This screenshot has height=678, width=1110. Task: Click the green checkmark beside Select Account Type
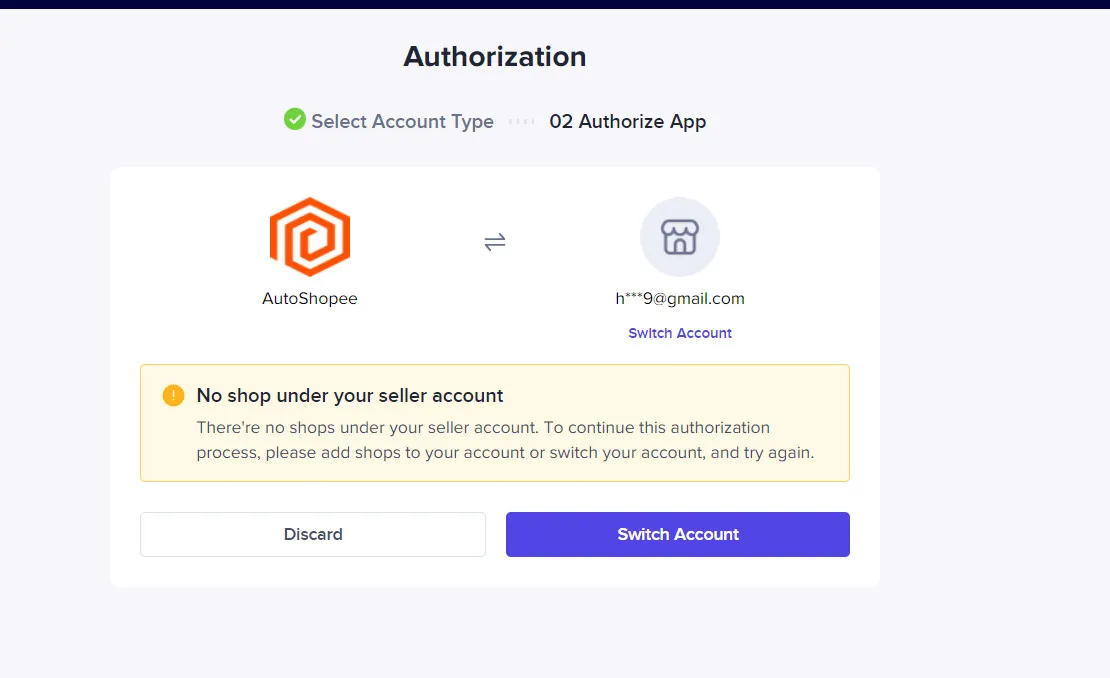coord(294,120)
